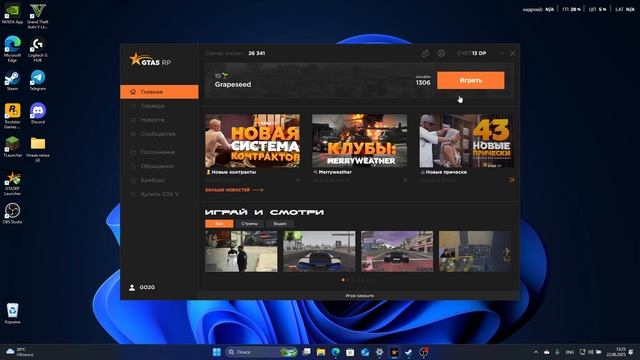
Task: Follow the Больше новостей link
Action: click(234, 190)
